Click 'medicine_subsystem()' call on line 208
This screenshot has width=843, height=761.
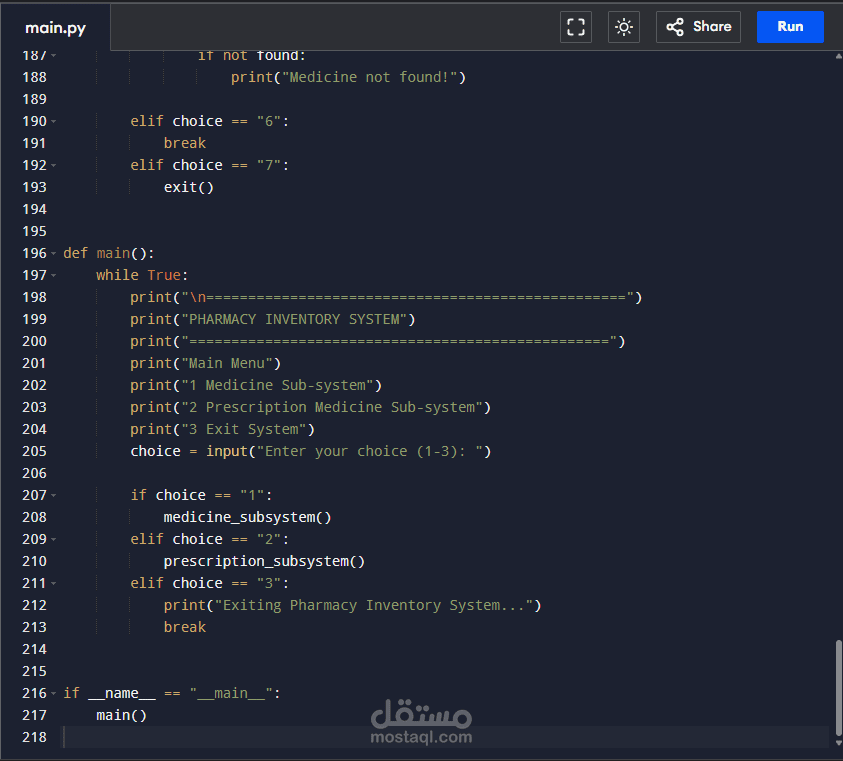(x=247, y=517)
